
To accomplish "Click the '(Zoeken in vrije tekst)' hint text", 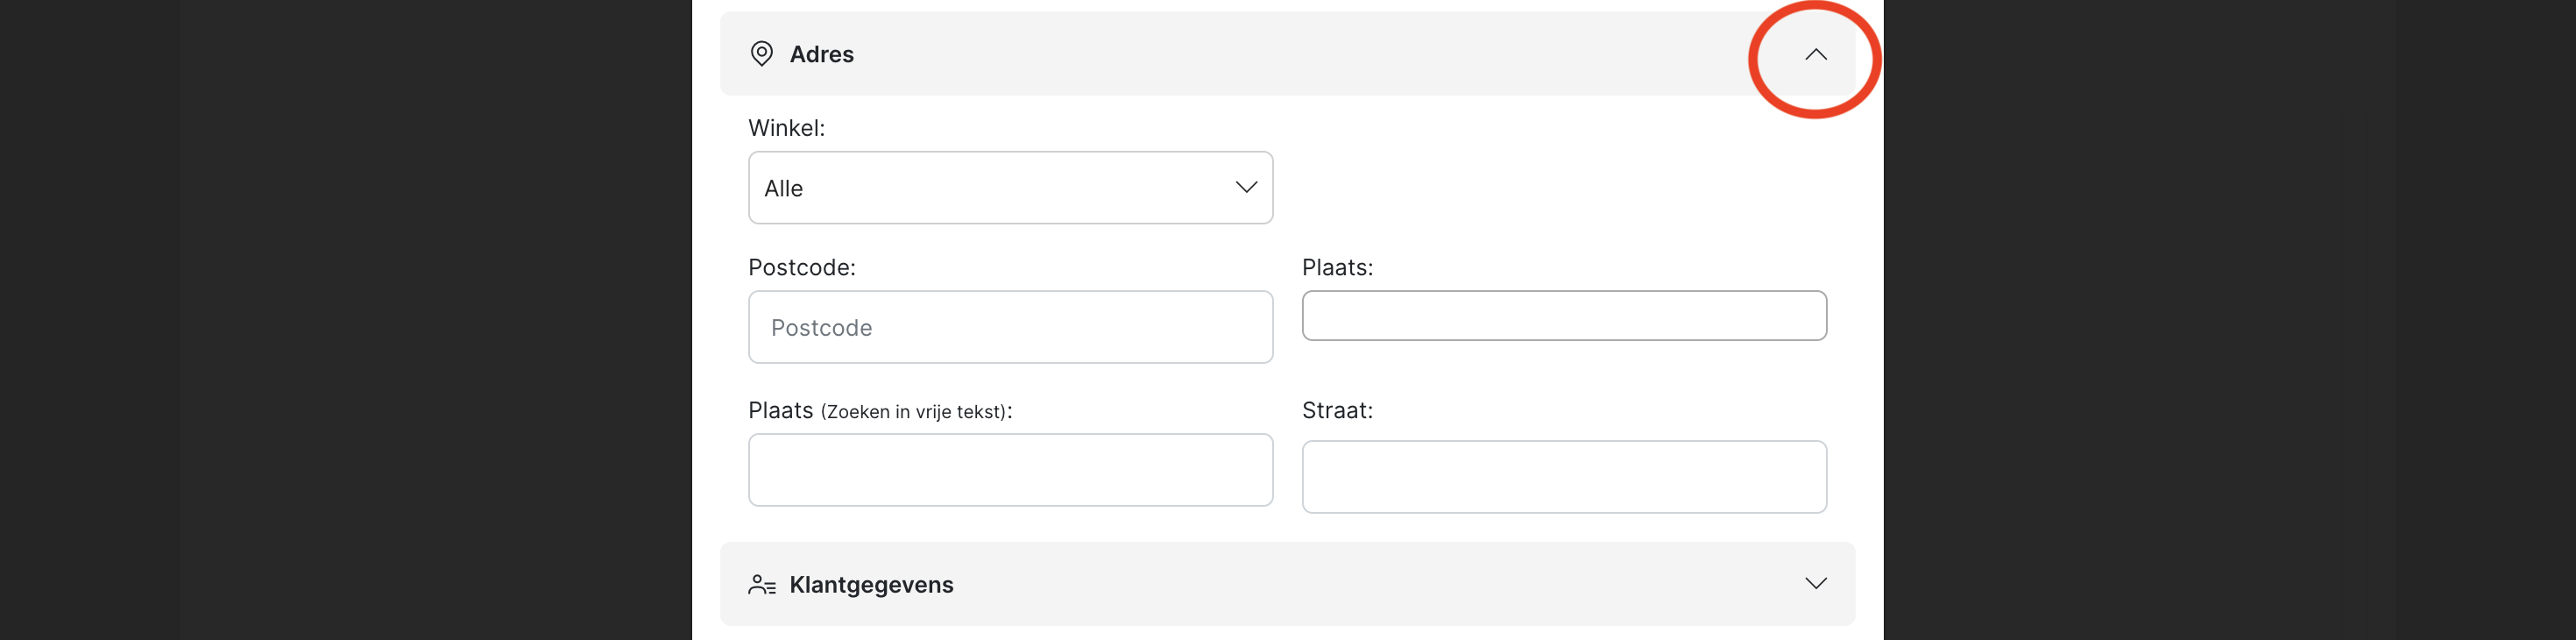I will [914, 412].
